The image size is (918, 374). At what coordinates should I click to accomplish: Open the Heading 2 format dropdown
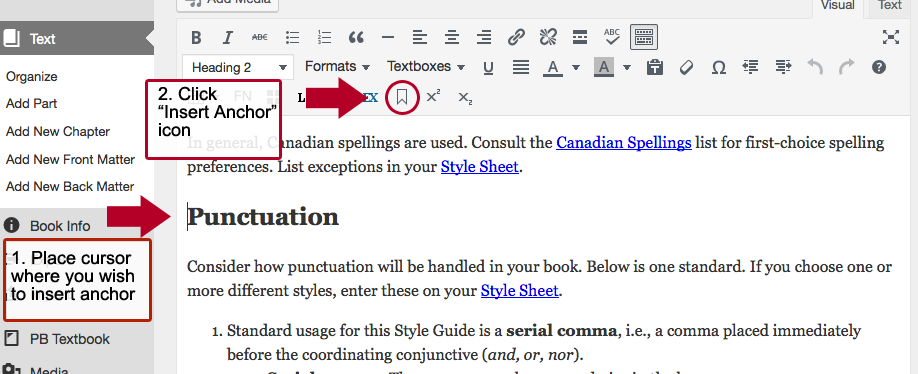238,67
